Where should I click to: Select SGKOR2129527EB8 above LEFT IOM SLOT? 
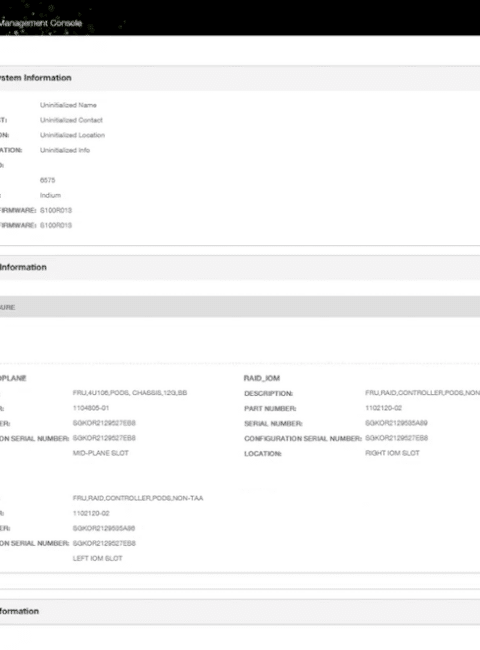[x=104, y=543]
